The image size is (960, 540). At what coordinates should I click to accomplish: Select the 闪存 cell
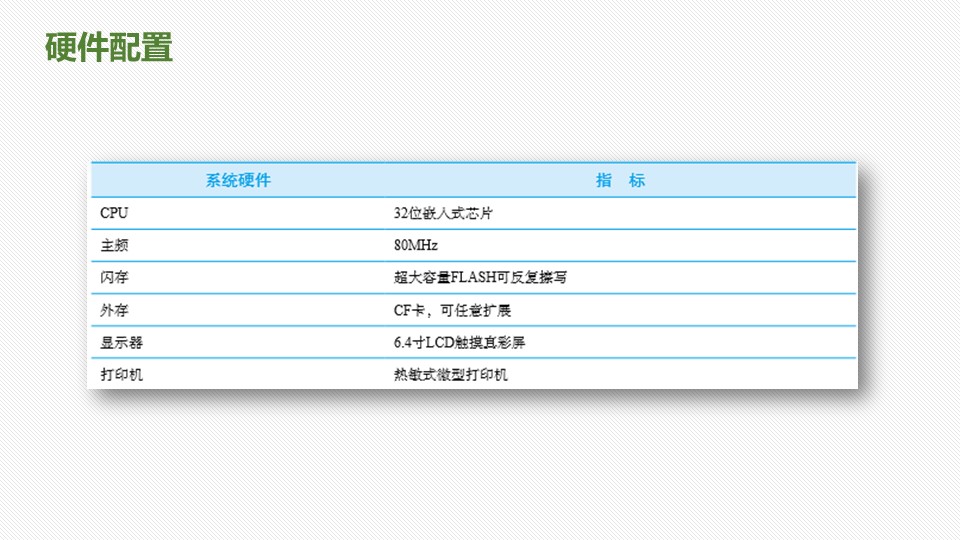[x=238, y=277]
